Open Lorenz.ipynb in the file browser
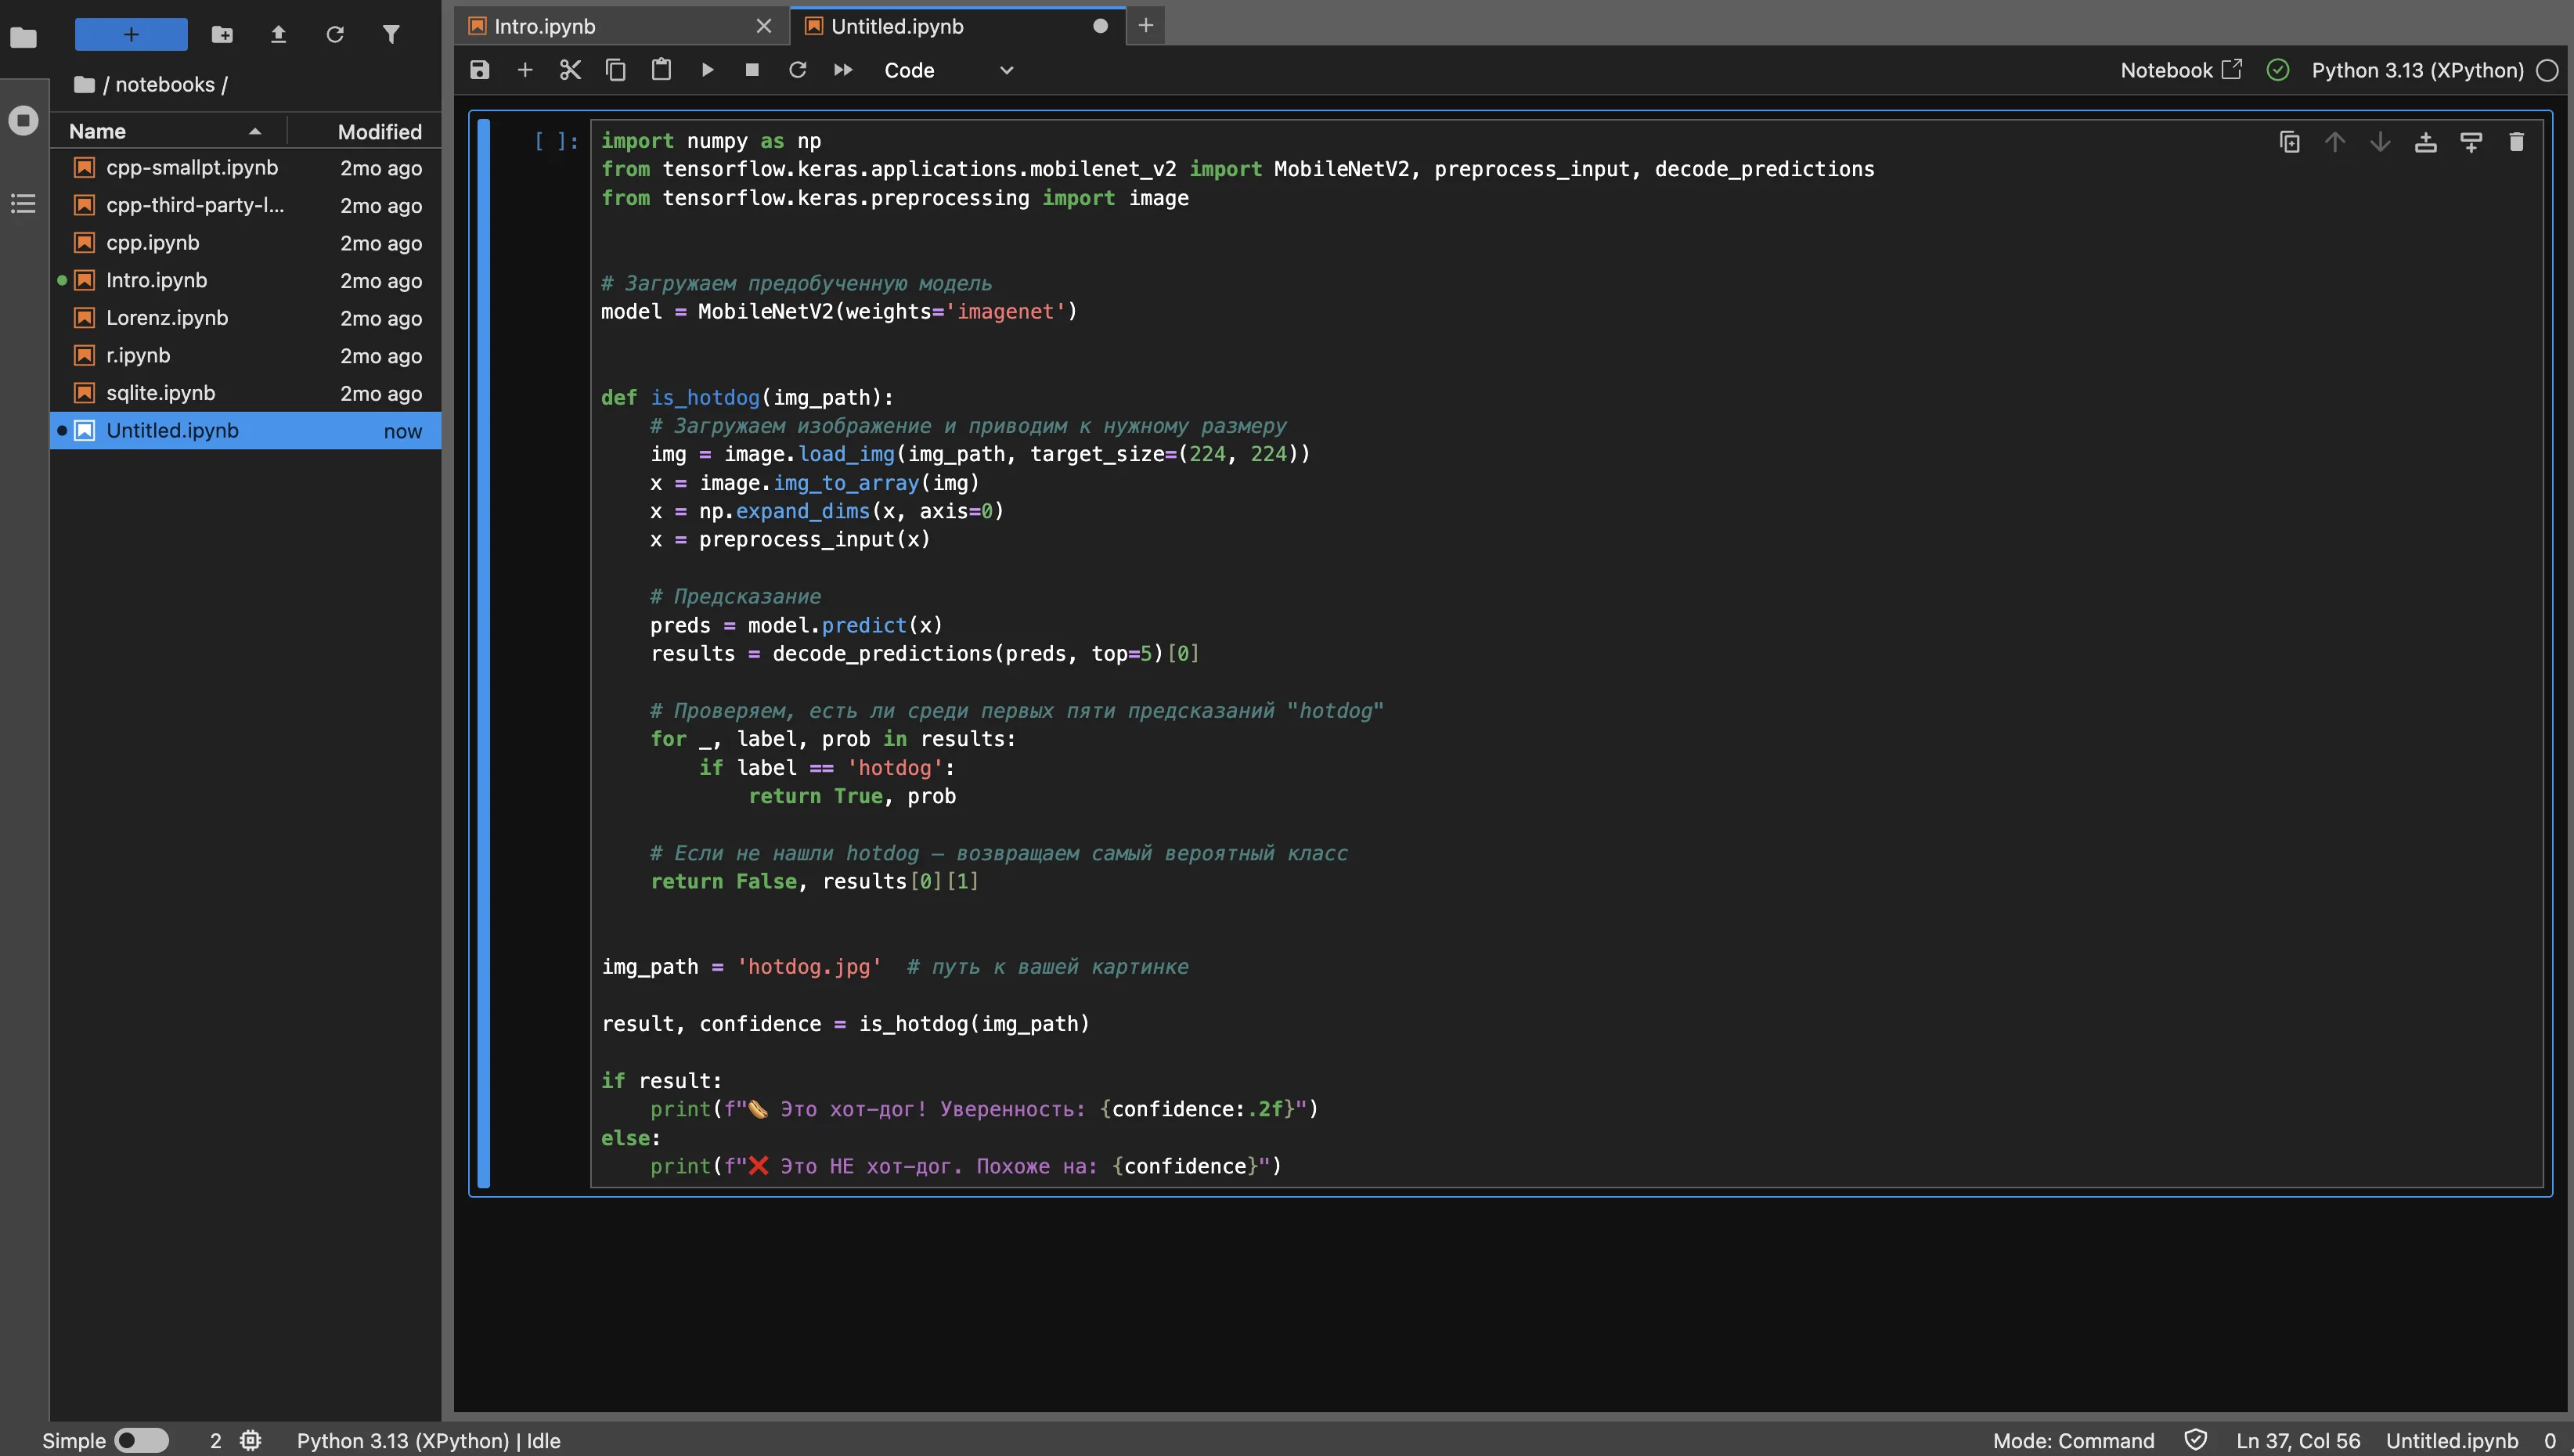 [167, 318]
